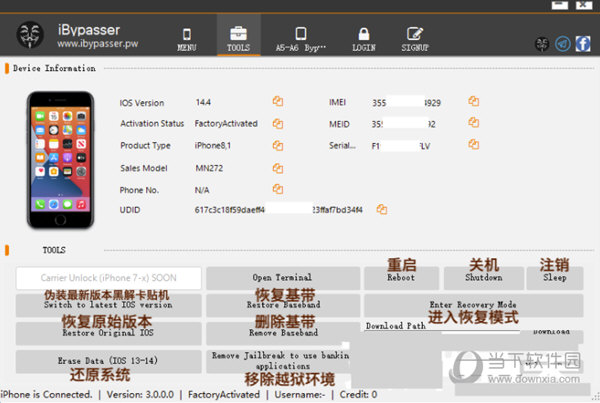Viewport: 600px width, 403px height.
Task: Click Open Terminal button
Action: tap(283, 278)
